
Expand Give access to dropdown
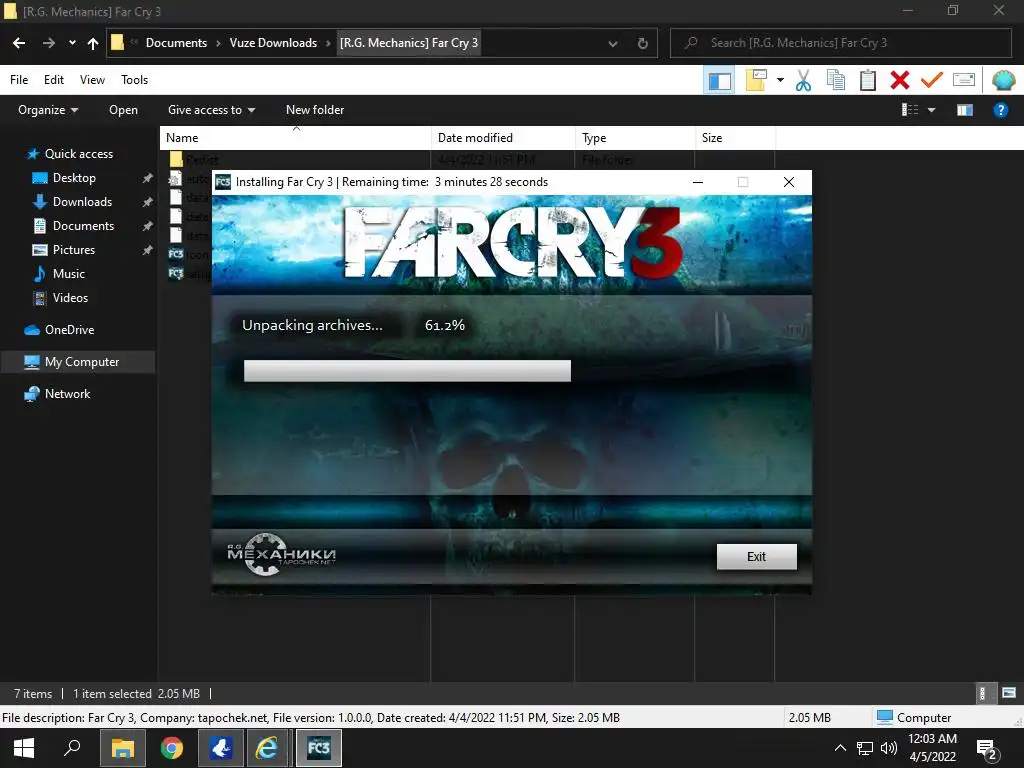(211, 110)
